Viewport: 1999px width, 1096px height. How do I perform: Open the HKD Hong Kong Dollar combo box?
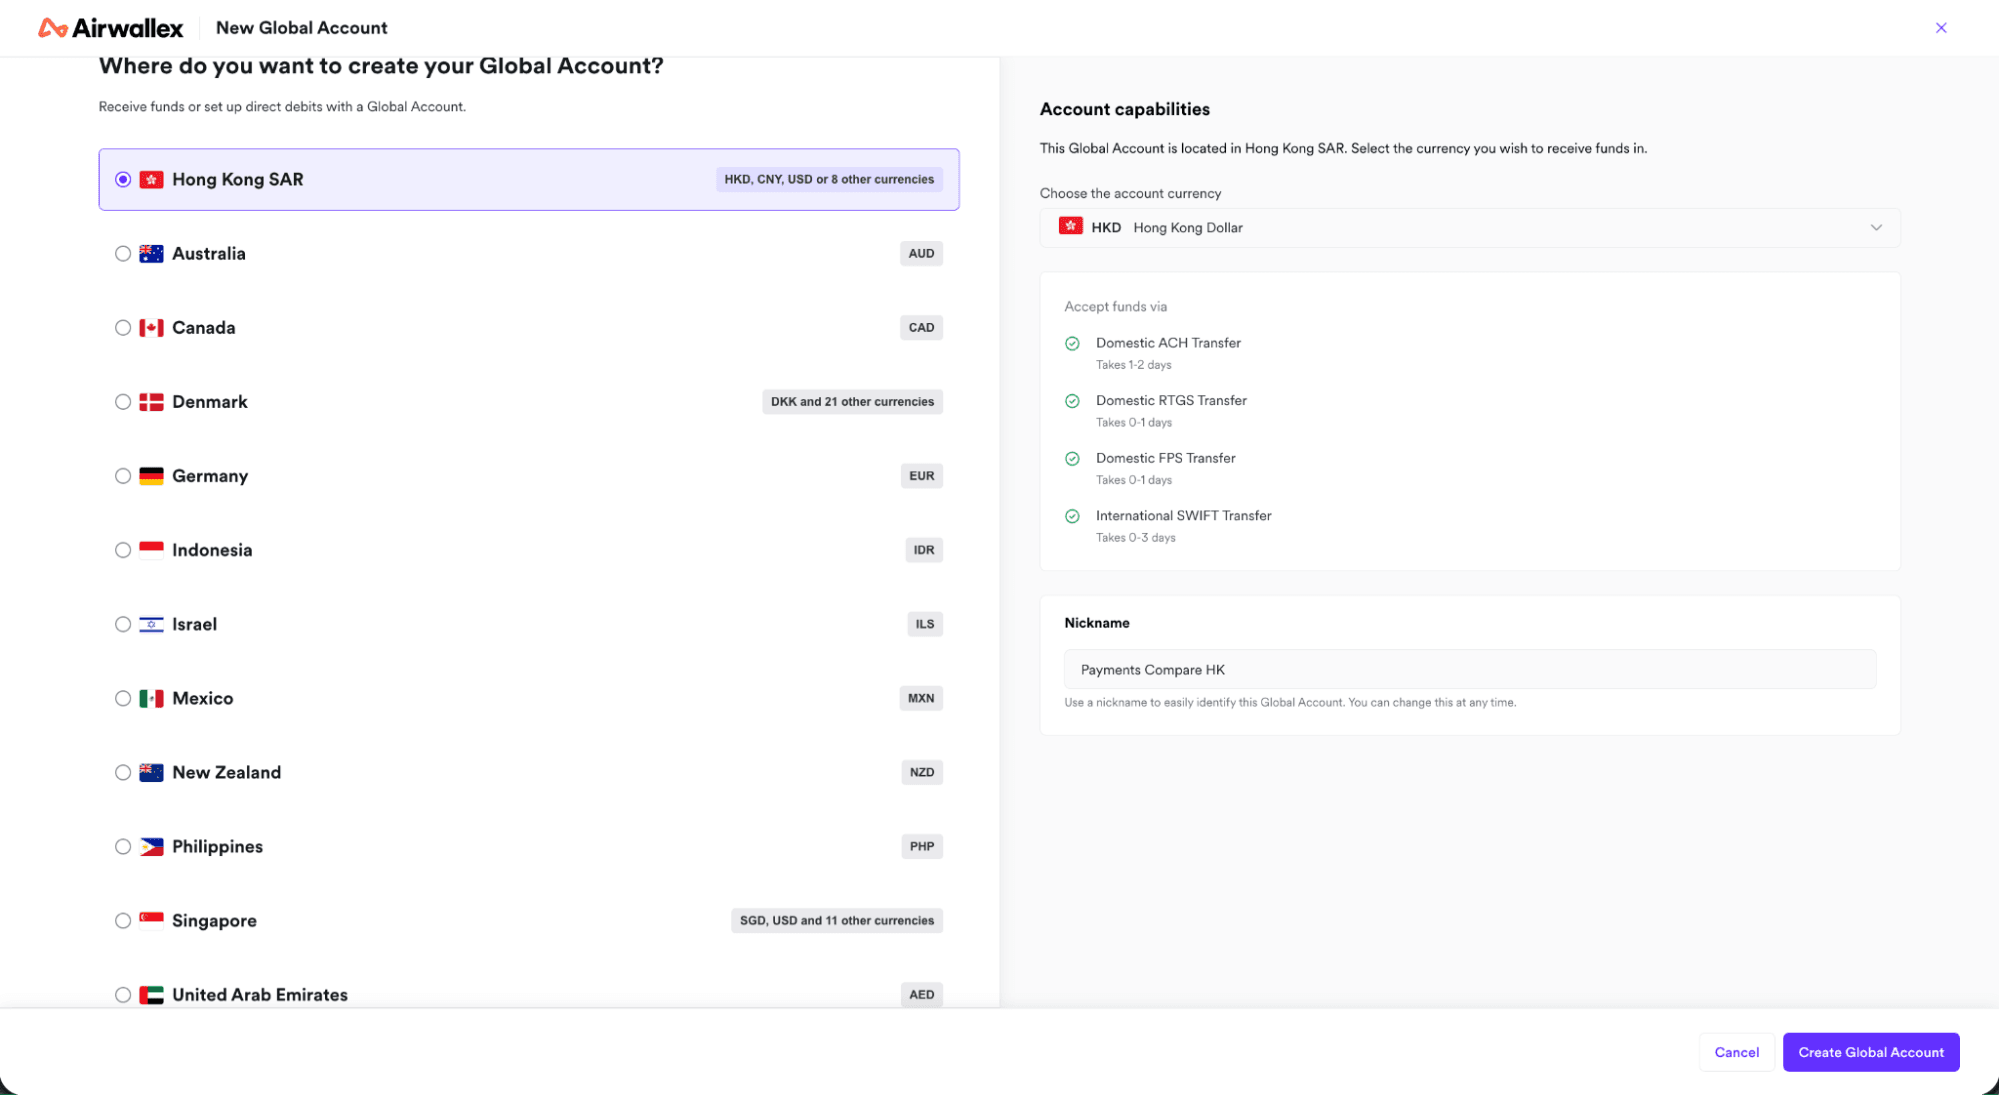point(1469,228)
